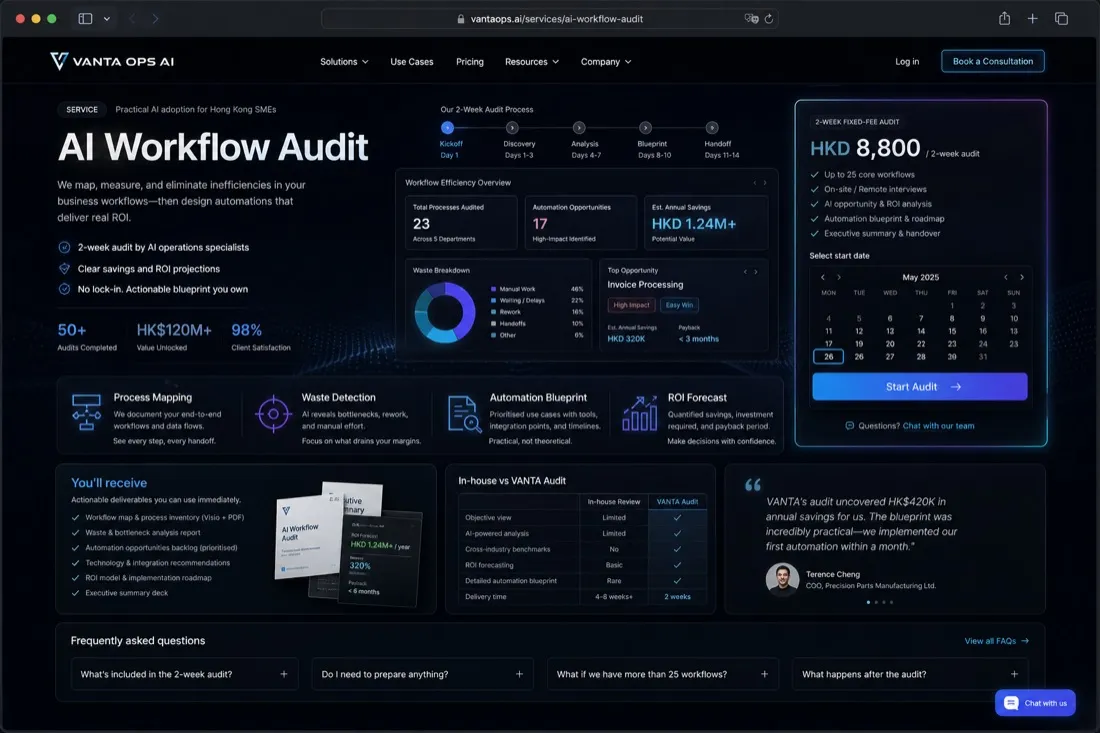
Task: Click Book a Consultation button
Action: tap(993, 61)
